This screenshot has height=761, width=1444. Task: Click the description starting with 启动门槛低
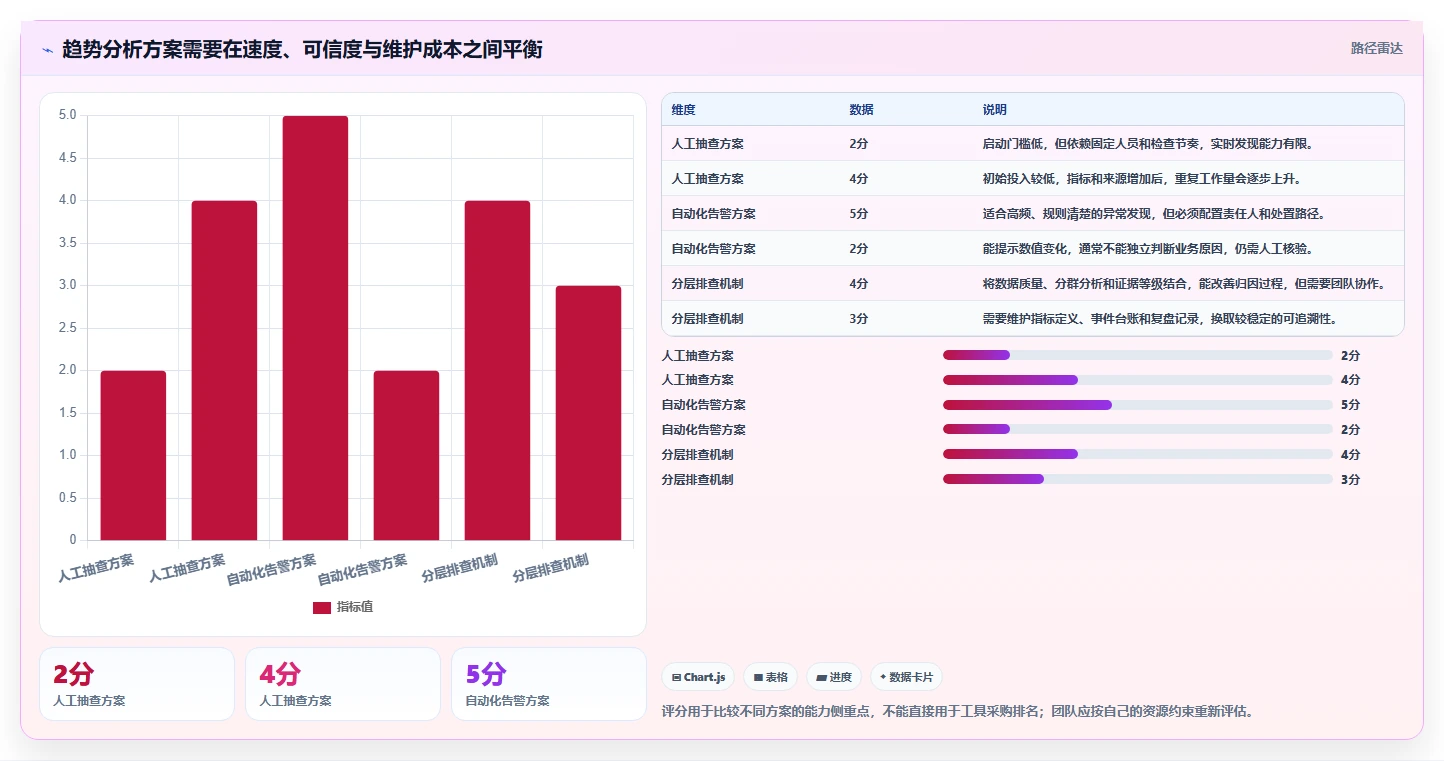tap(1147, 143)
